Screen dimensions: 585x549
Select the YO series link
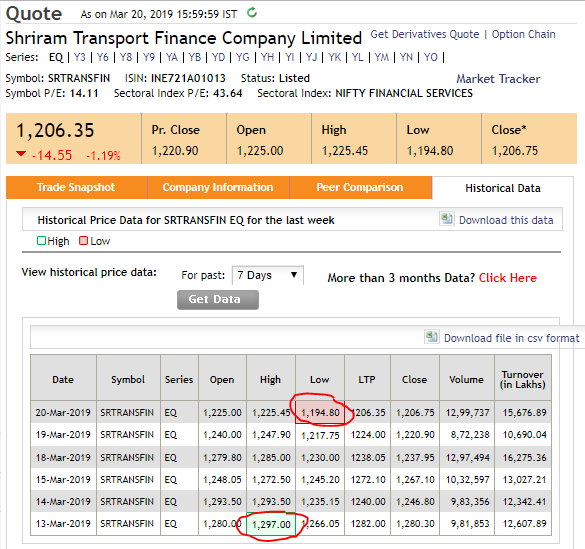[x=431, y=57]
